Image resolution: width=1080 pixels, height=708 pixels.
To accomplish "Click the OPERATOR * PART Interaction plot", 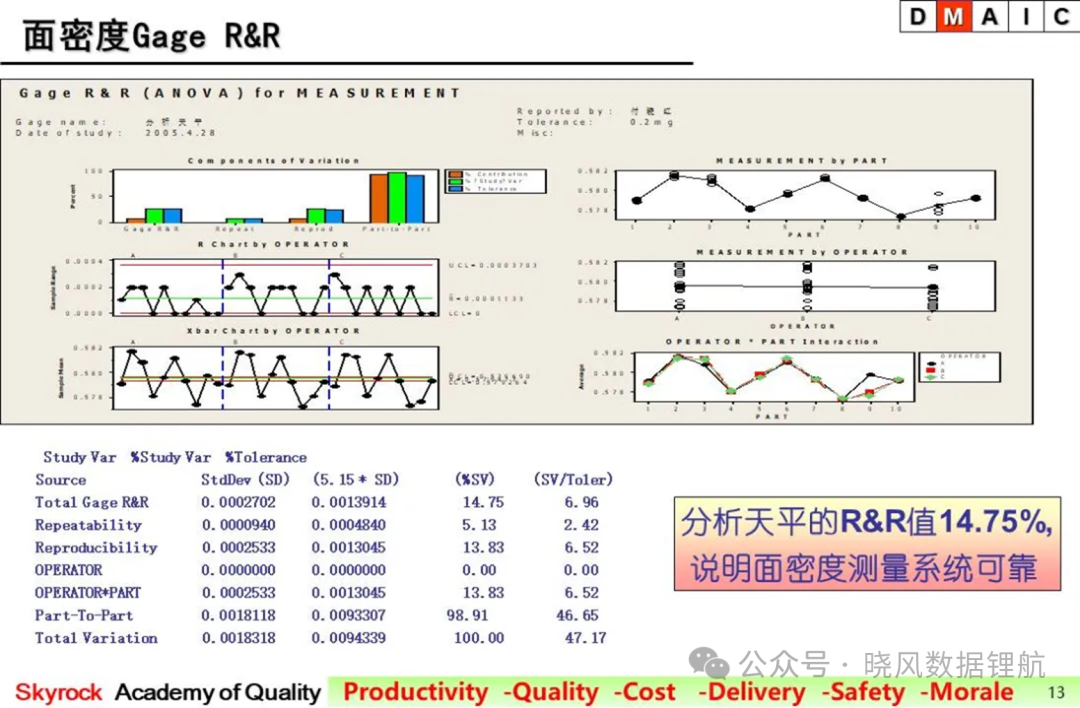I will tap(774, 377).
